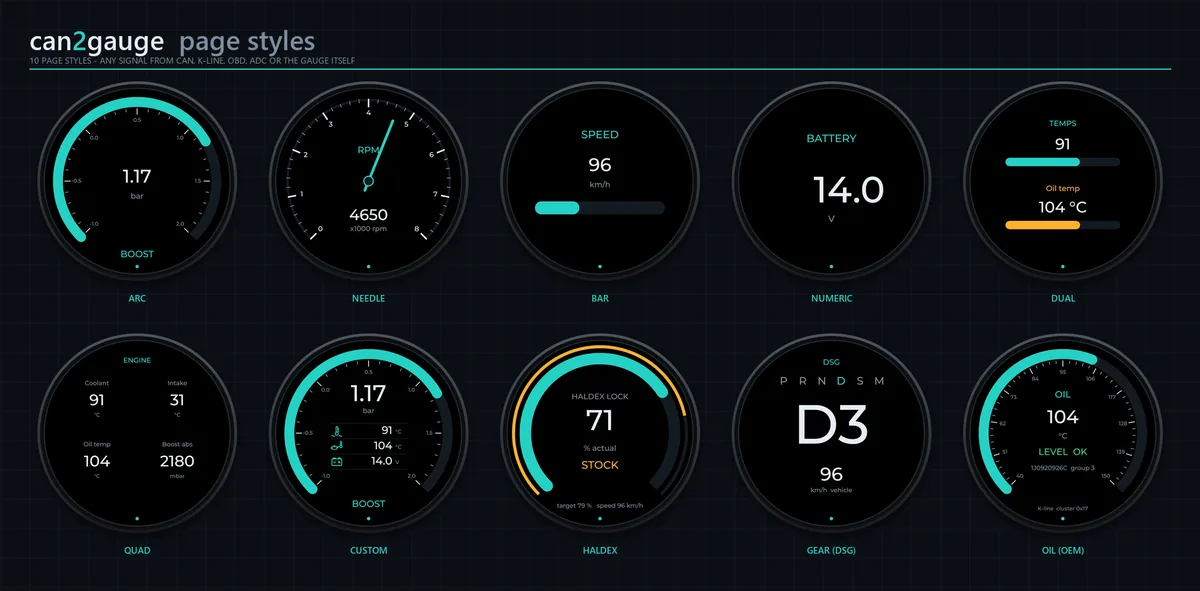Select the M position in DSG gear row

(x=879, y=381)
